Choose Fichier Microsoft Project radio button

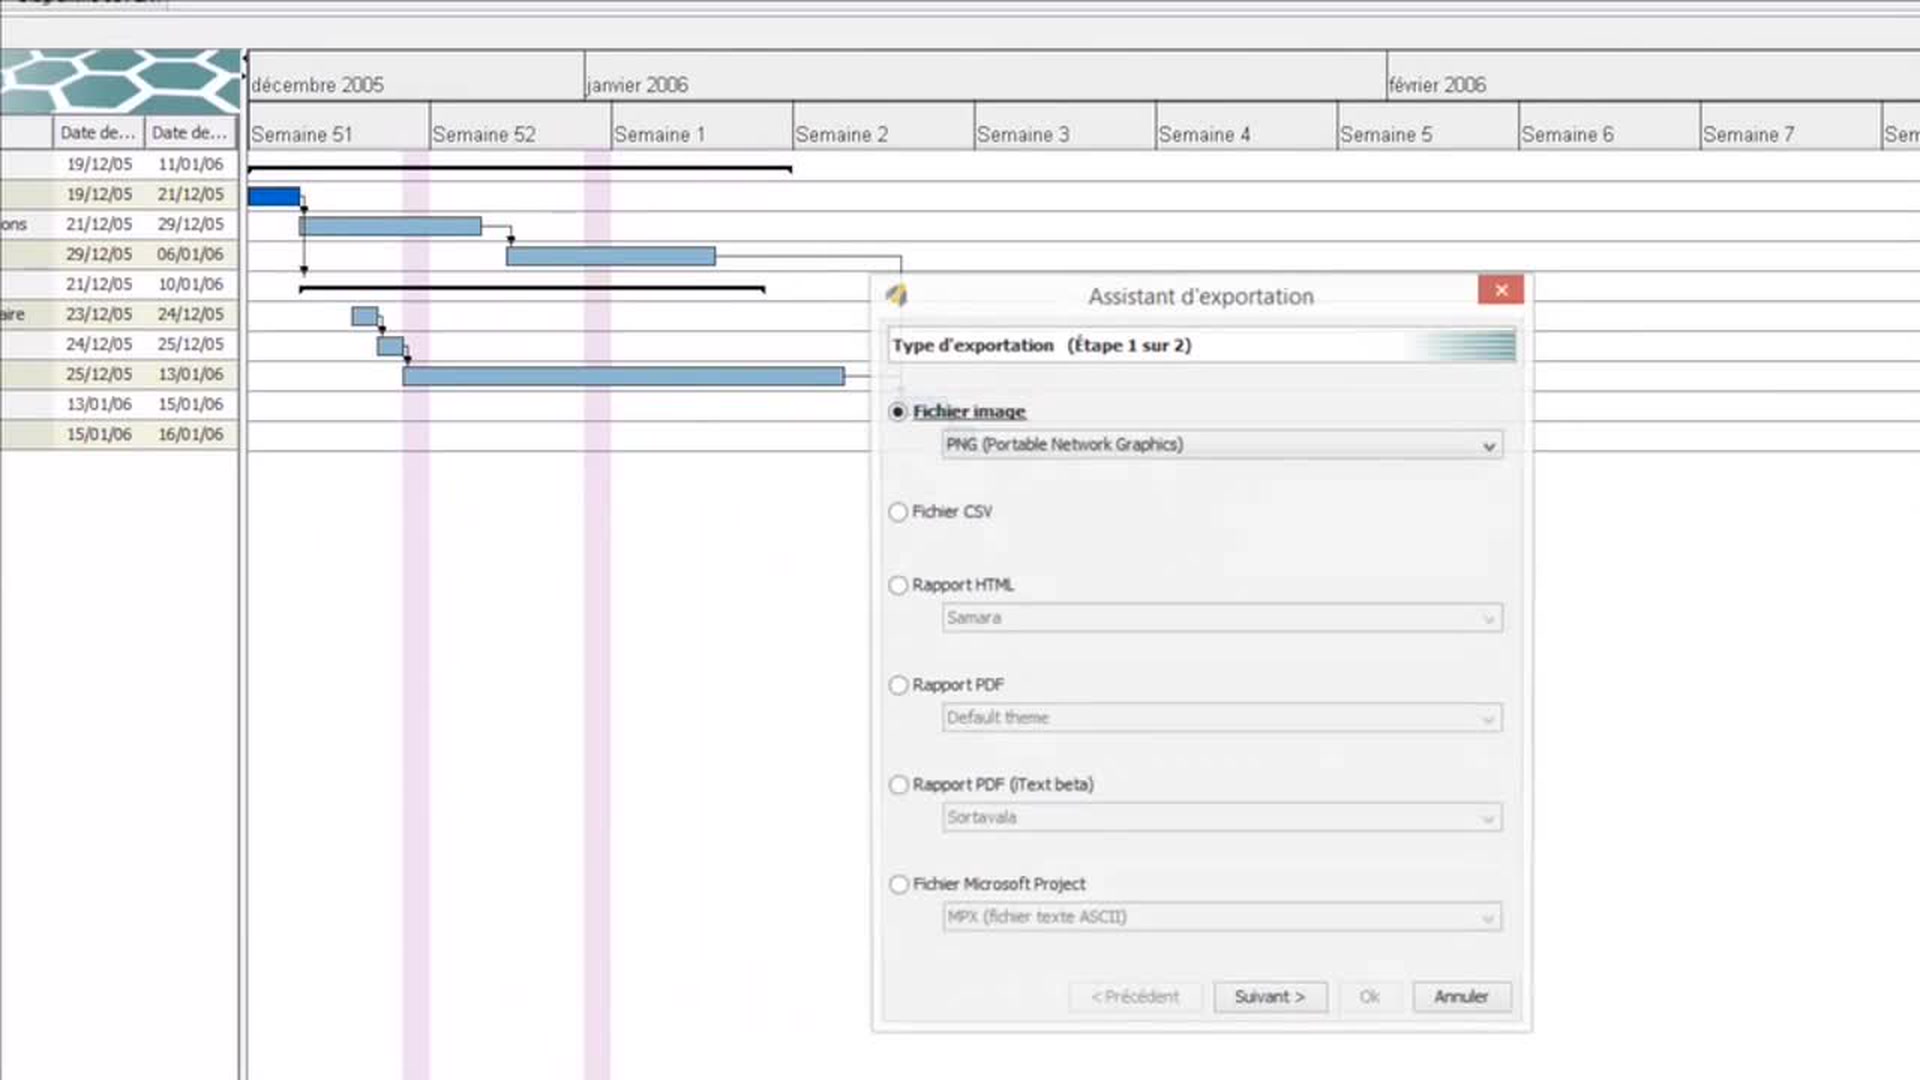898,884
